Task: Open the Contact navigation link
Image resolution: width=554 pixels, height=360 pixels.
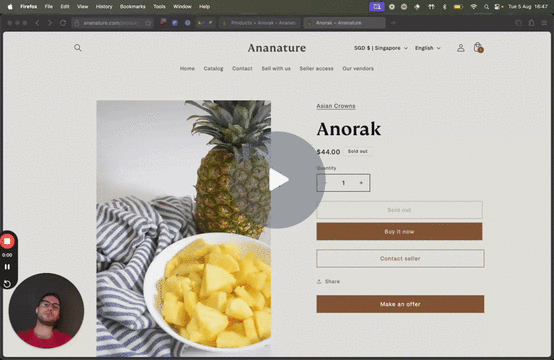Action: click(x=242, y=69)
